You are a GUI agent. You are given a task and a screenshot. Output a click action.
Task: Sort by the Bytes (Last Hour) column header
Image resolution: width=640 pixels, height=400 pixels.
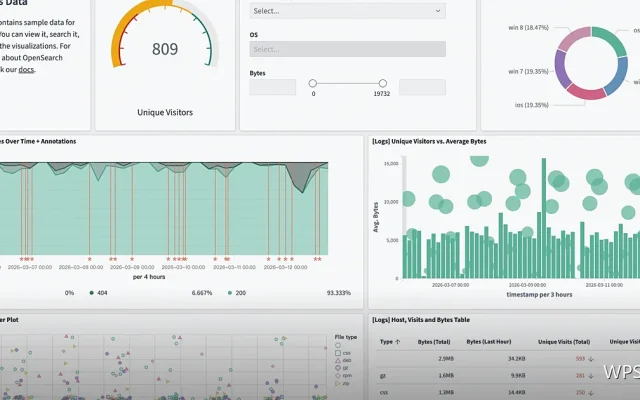coord(489,342)
